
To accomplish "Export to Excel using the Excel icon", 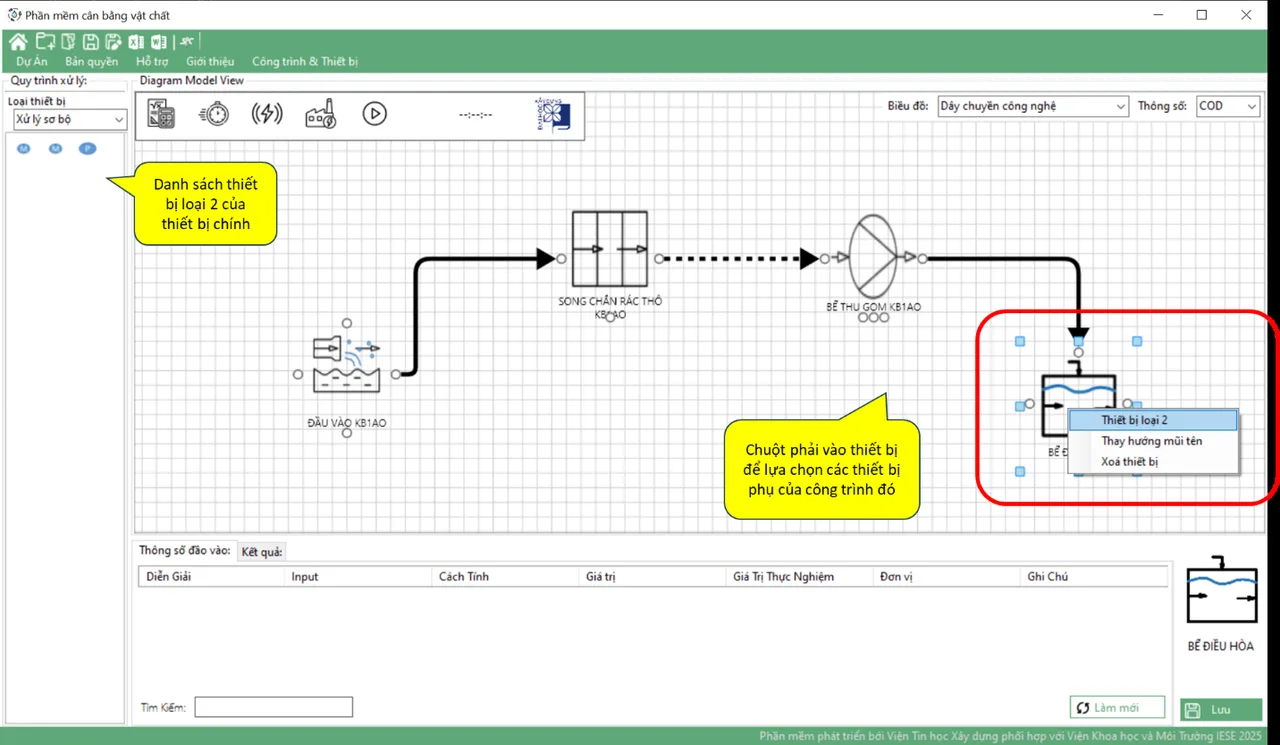I will click(x=136, y=41).
